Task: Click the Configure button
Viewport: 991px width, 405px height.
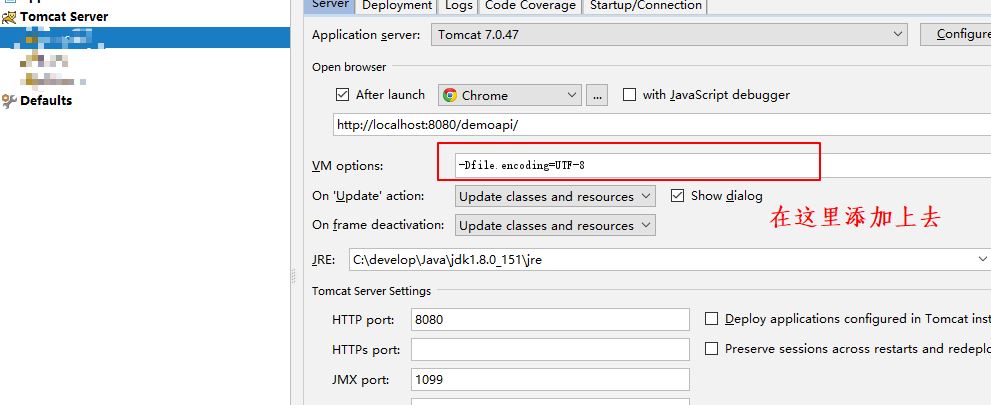Action: pos(956,34)
